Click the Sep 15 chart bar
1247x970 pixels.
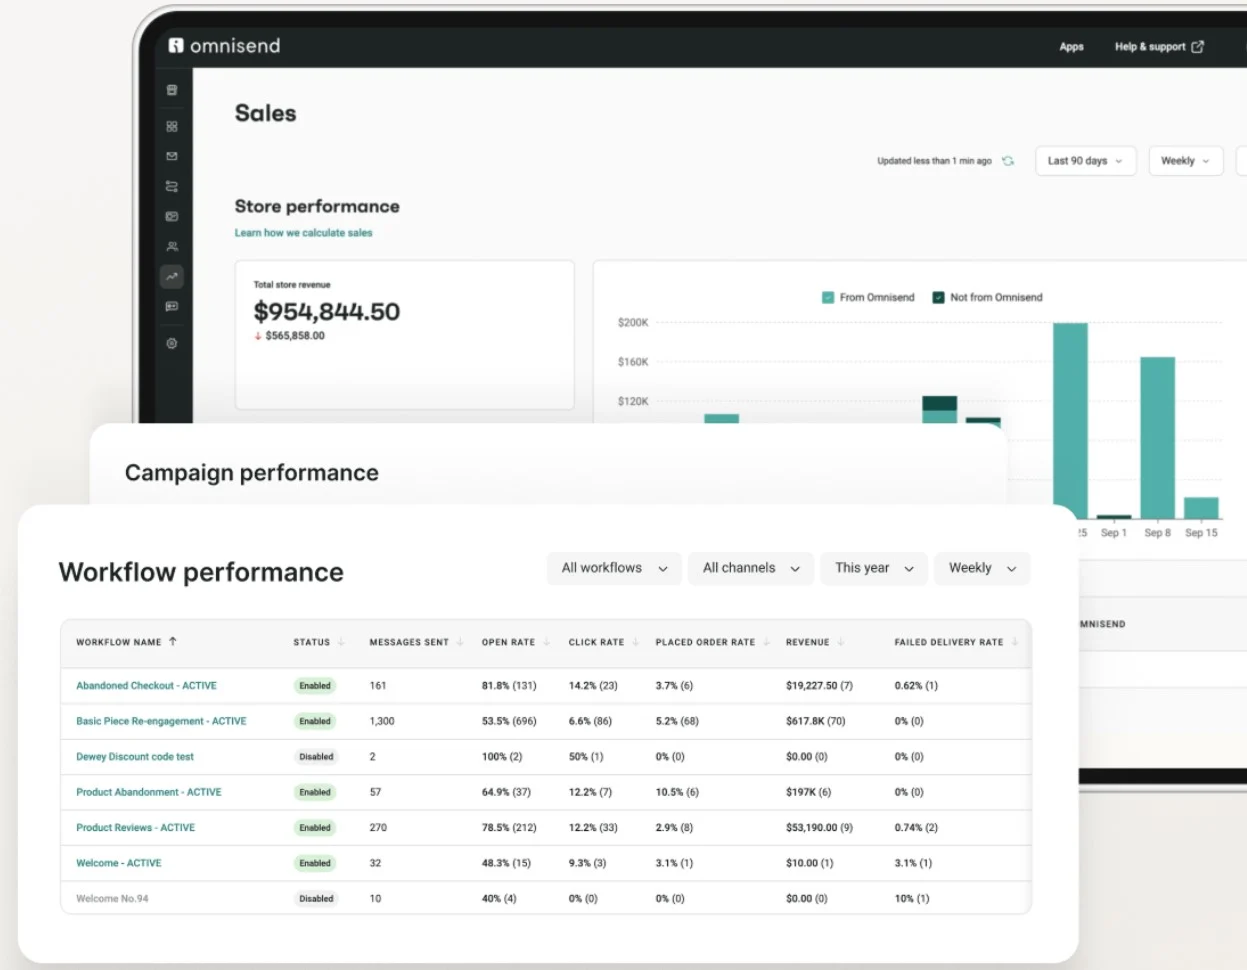[1201, 508]
